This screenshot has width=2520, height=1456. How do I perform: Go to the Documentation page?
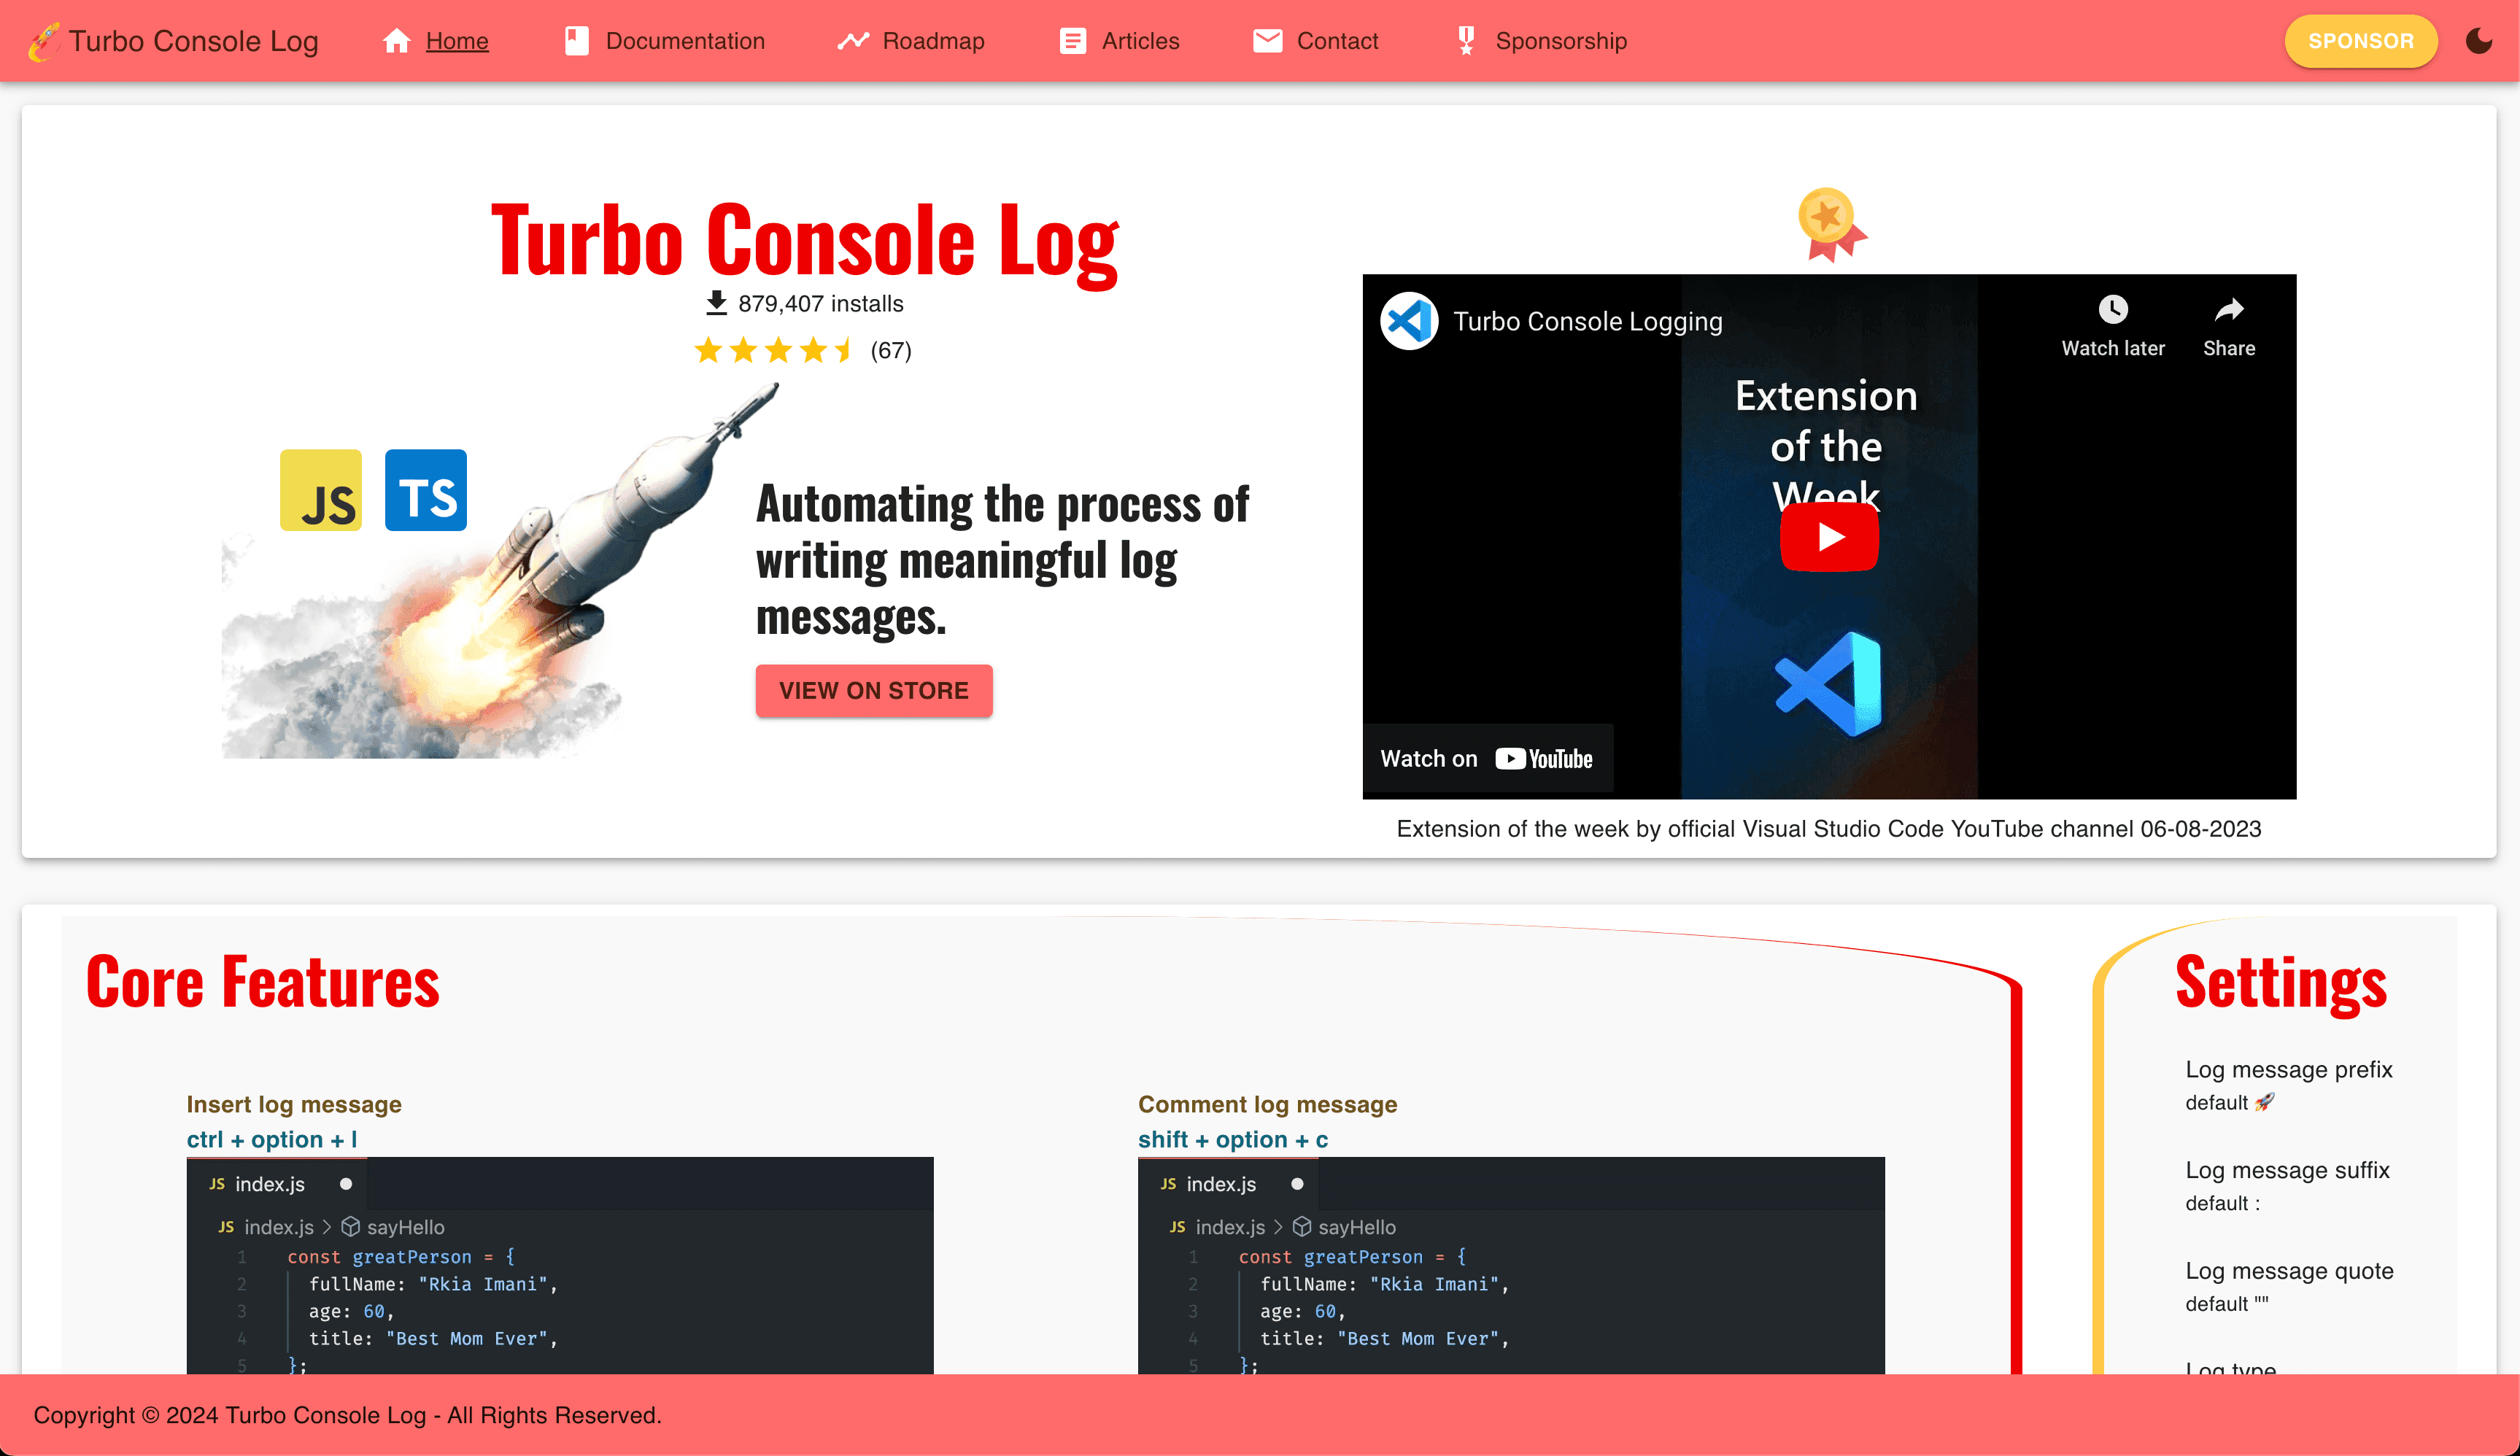point(685,41)
